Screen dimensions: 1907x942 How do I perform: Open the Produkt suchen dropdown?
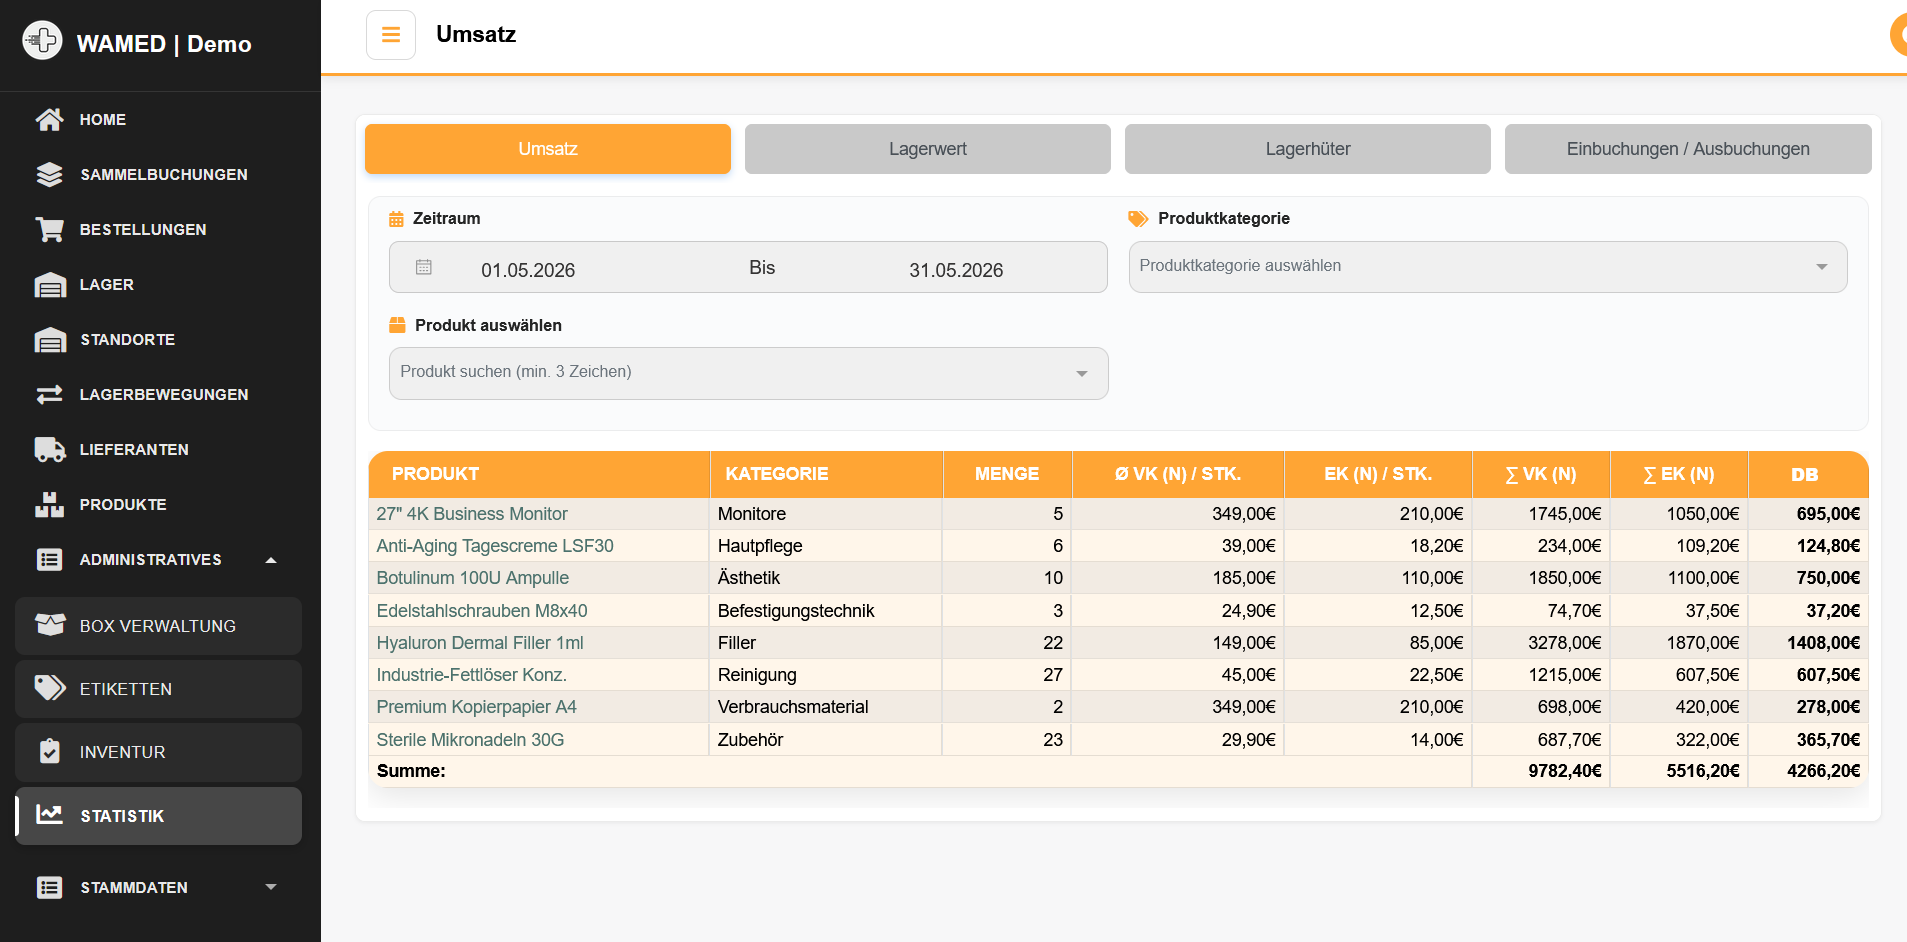click(748, 373)
